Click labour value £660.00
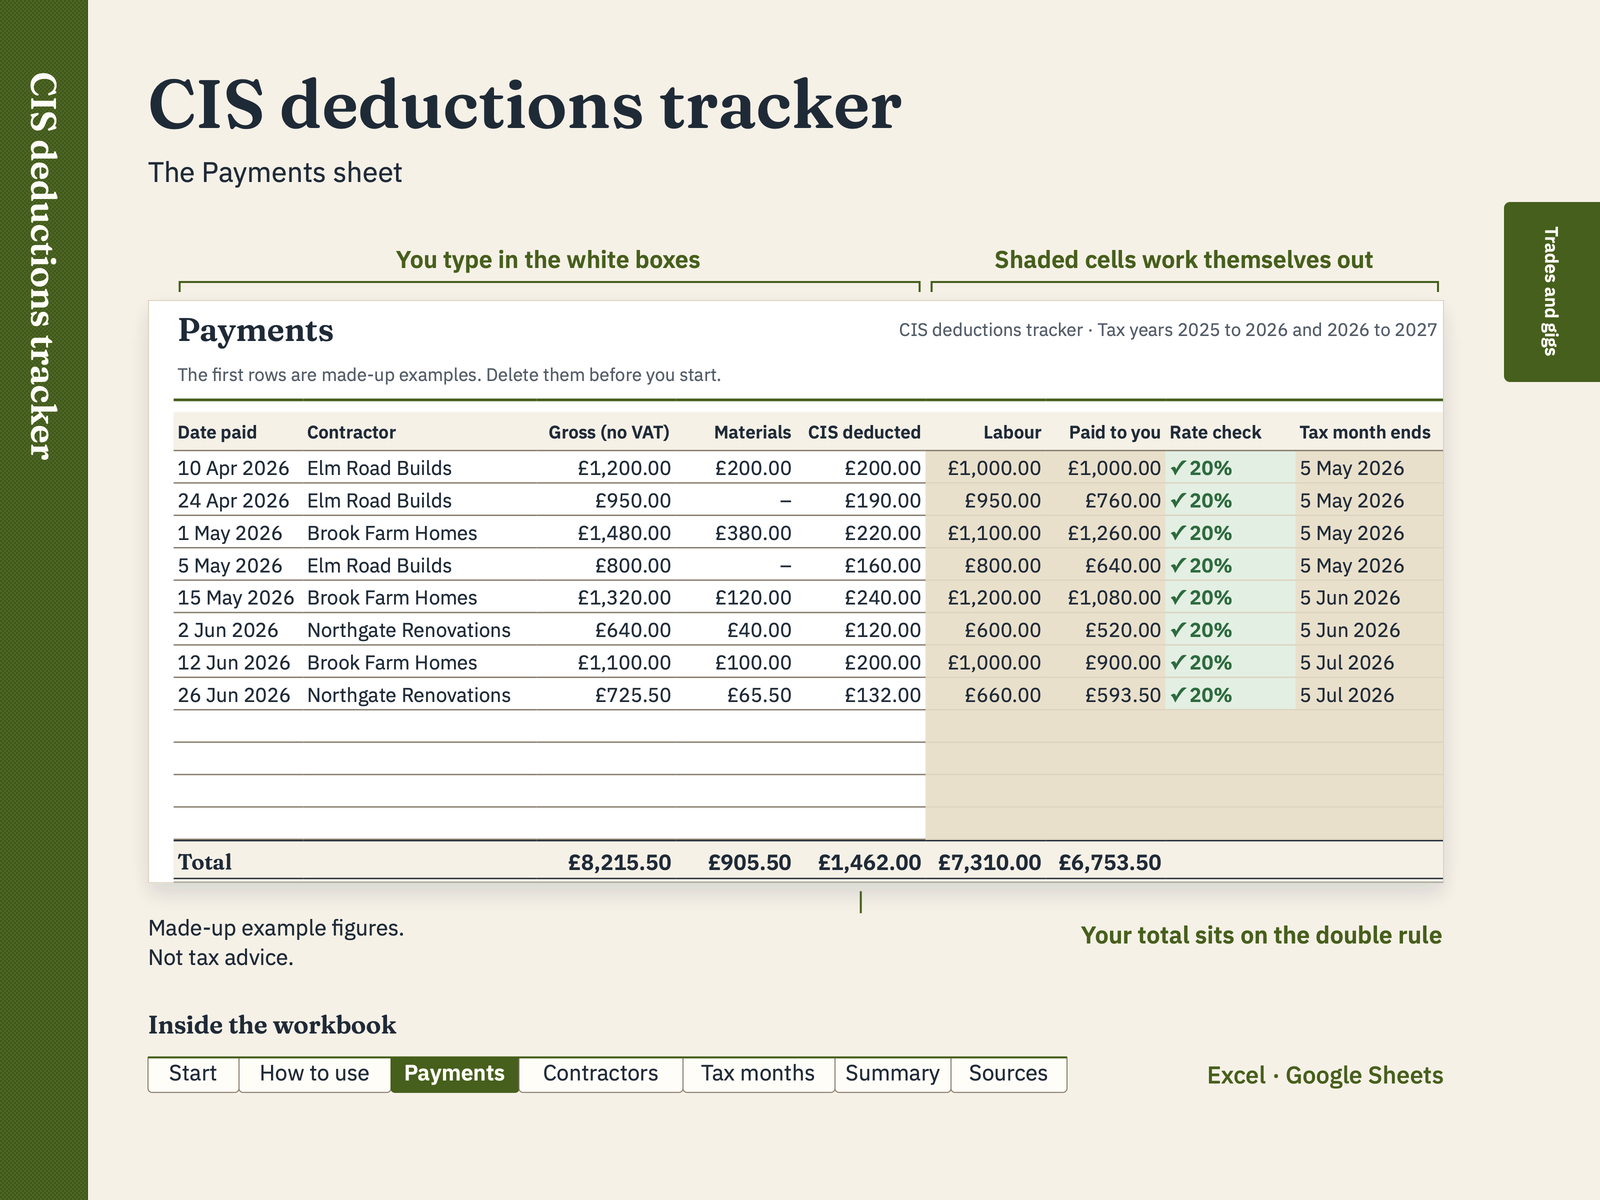Image resolution: width=1600 pixels, height=1200 pixels. [1002, 695]
